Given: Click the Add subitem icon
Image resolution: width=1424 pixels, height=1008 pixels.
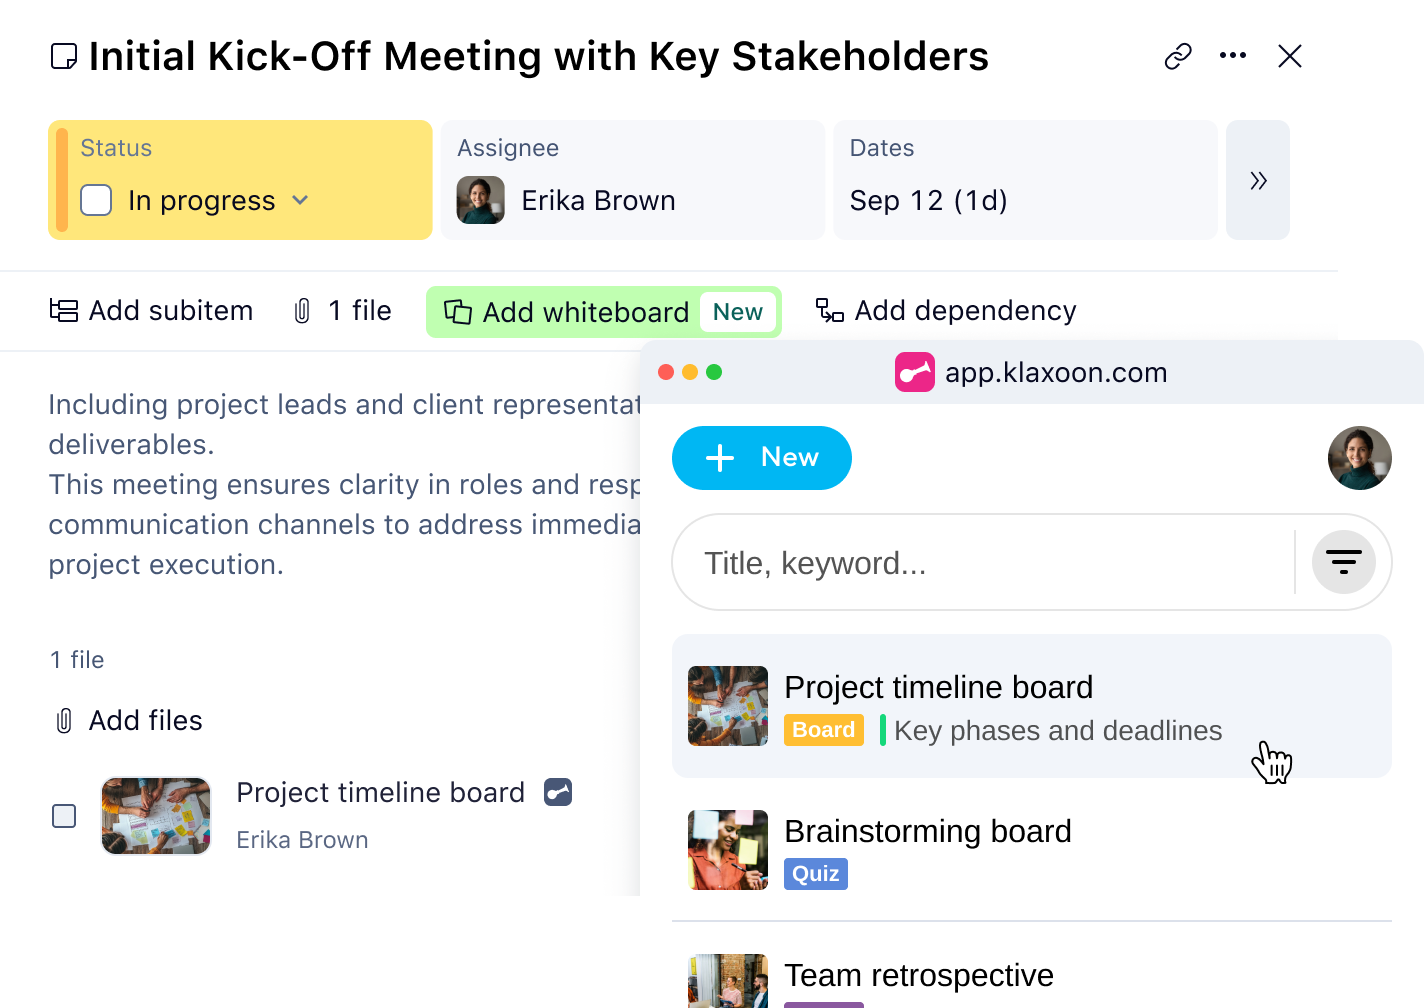Looking at the screenshot, I should click(62, 311).
